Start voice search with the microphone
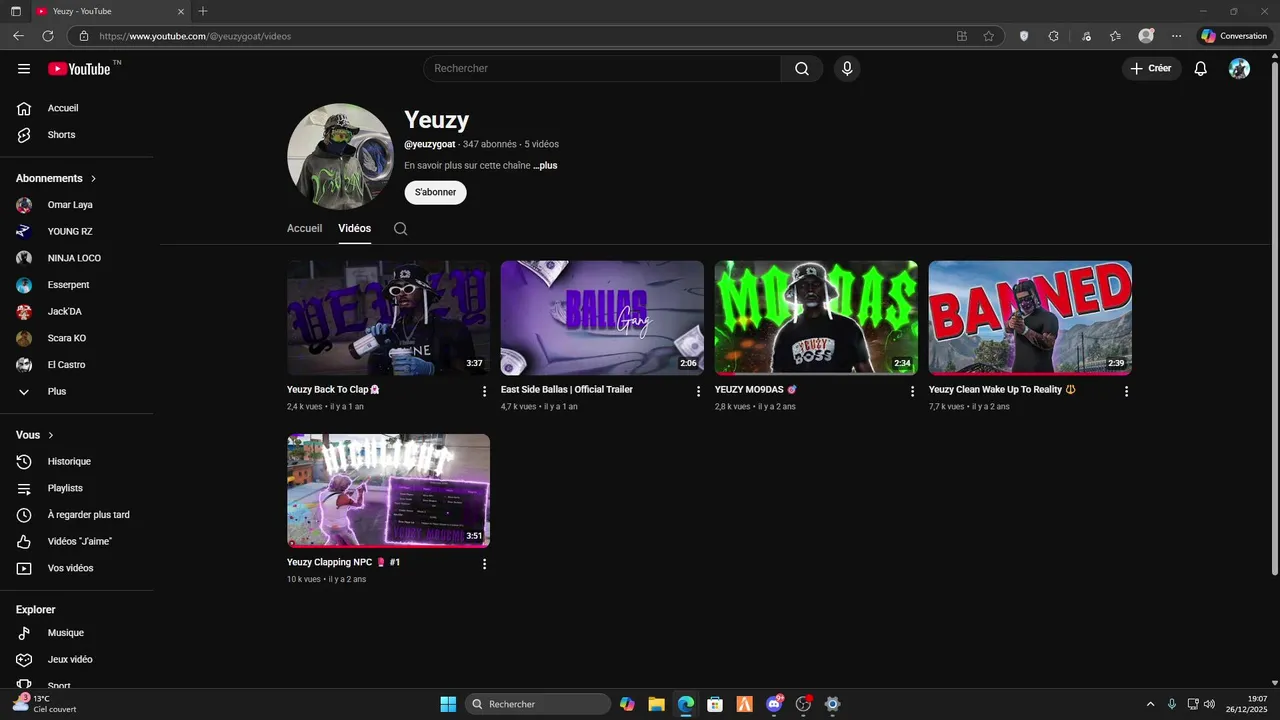Viewport: 1280px width, 720px height. 847,68
